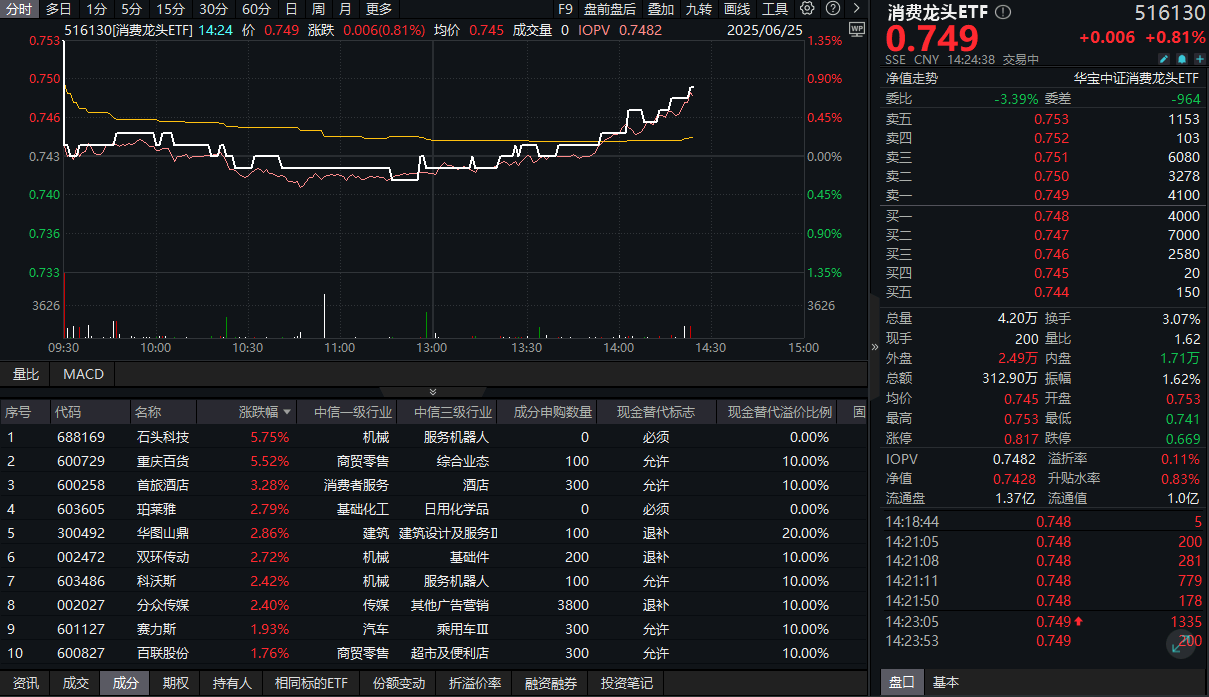1209x697 pixels.
Task: Toggle the MACD indicator below the chart
Action: click(x=83, y=374)
